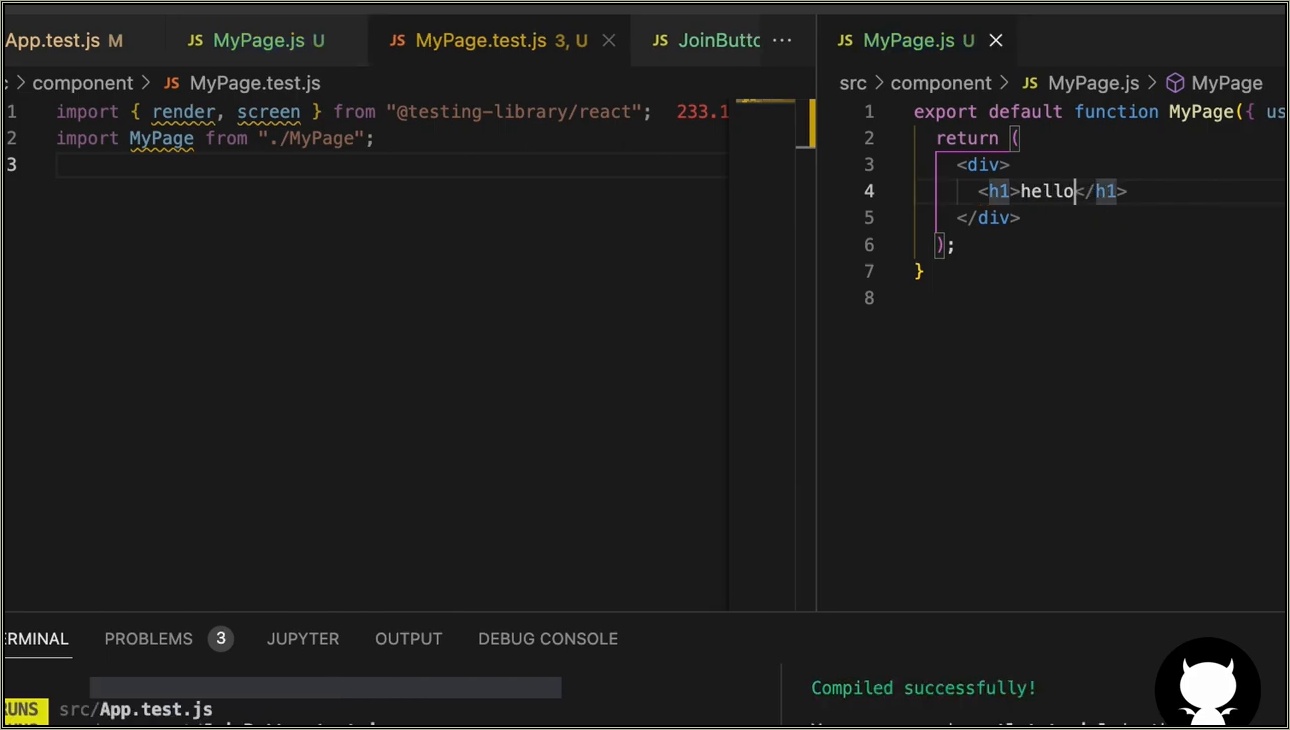Screen dimensions: 1290x730
Task: Click the GitHub cat logo icon
Action: (1207, 686)
